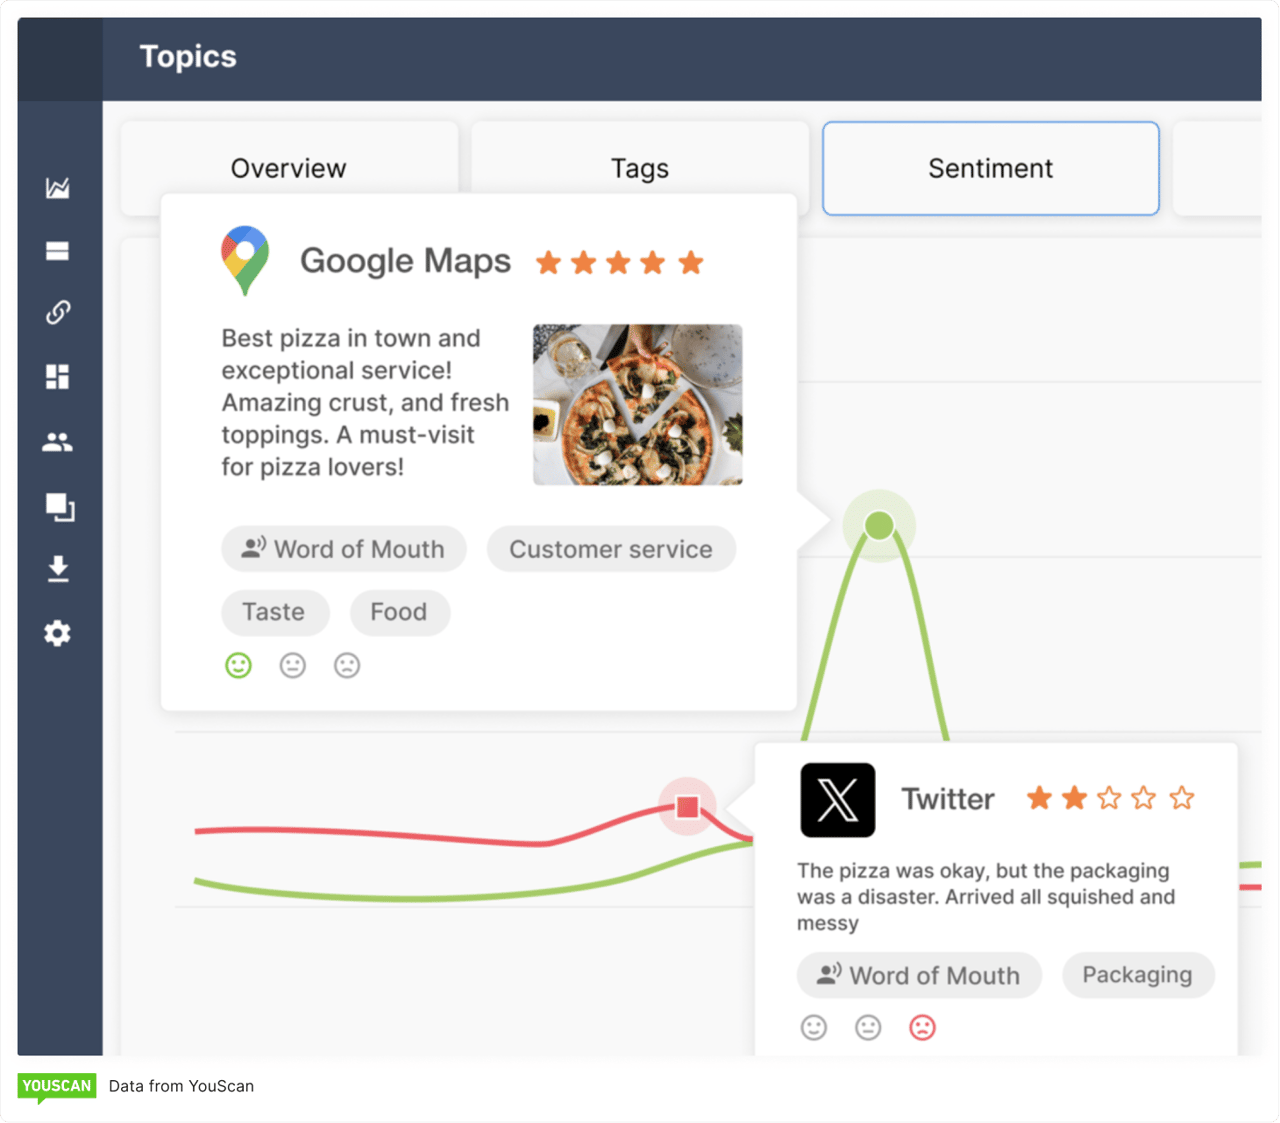The image size is (1280, 1123).
Task: Click the red square marker on chart
Action: 687,807
